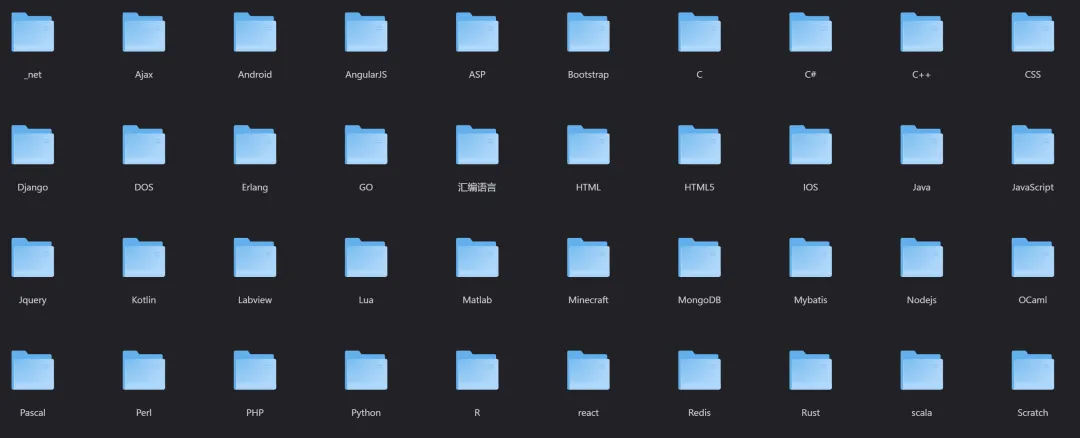Screen dimensions: 1080x438
Task: Click the Perl folder icon
Action: click(x=144, y=371)
